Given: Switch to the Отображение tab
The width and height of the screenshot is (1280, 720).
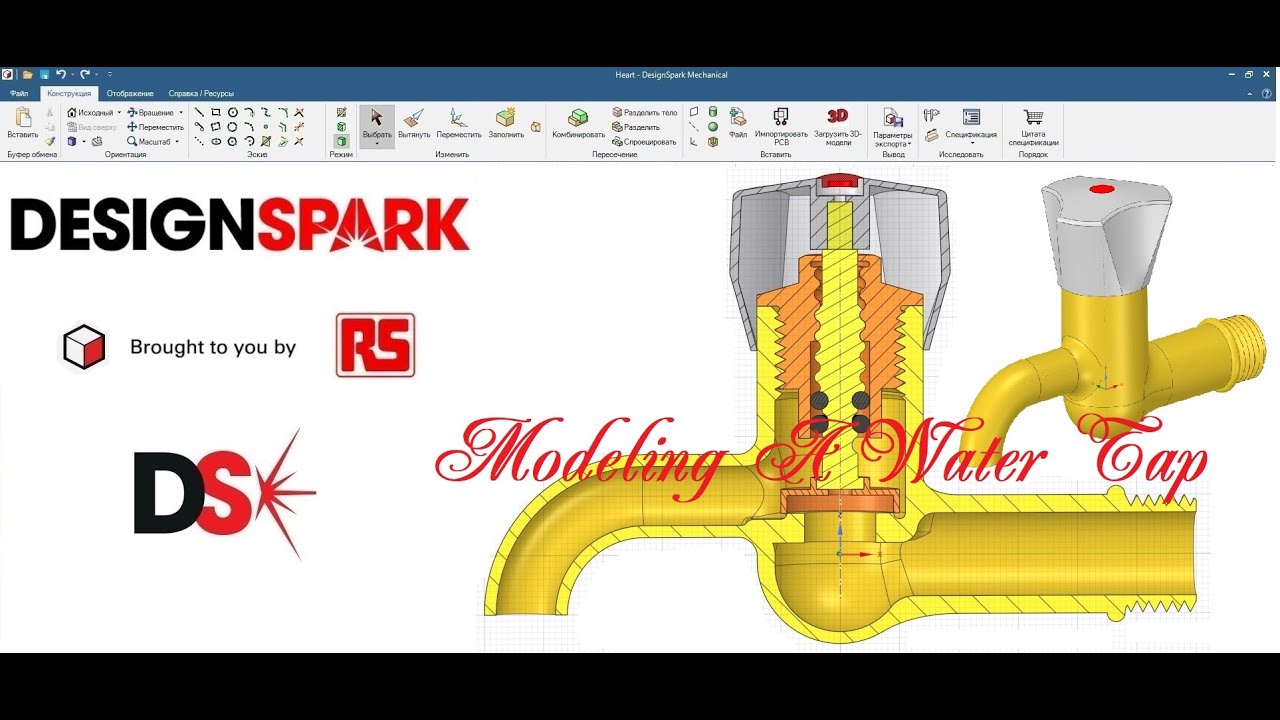Looking at the screenshot, I should coord(130,93).
